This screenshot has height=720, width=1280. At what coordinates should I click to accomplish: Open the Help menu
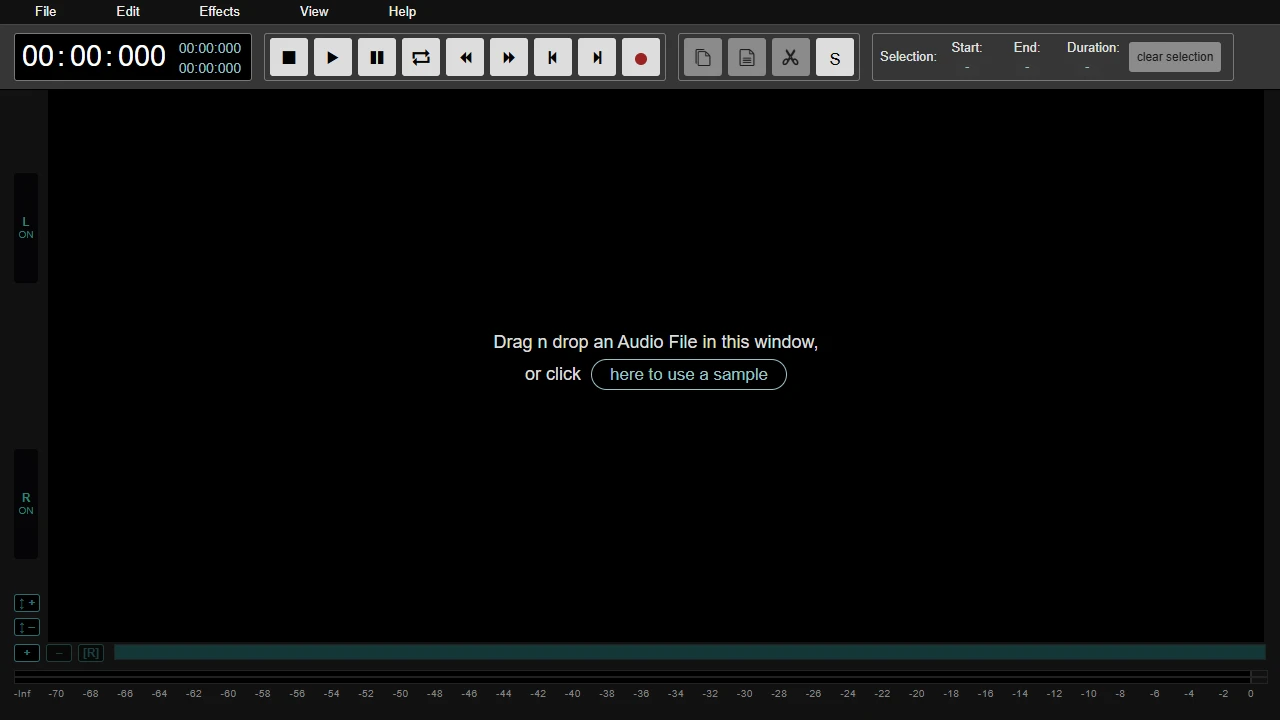(x=402, y=11)
